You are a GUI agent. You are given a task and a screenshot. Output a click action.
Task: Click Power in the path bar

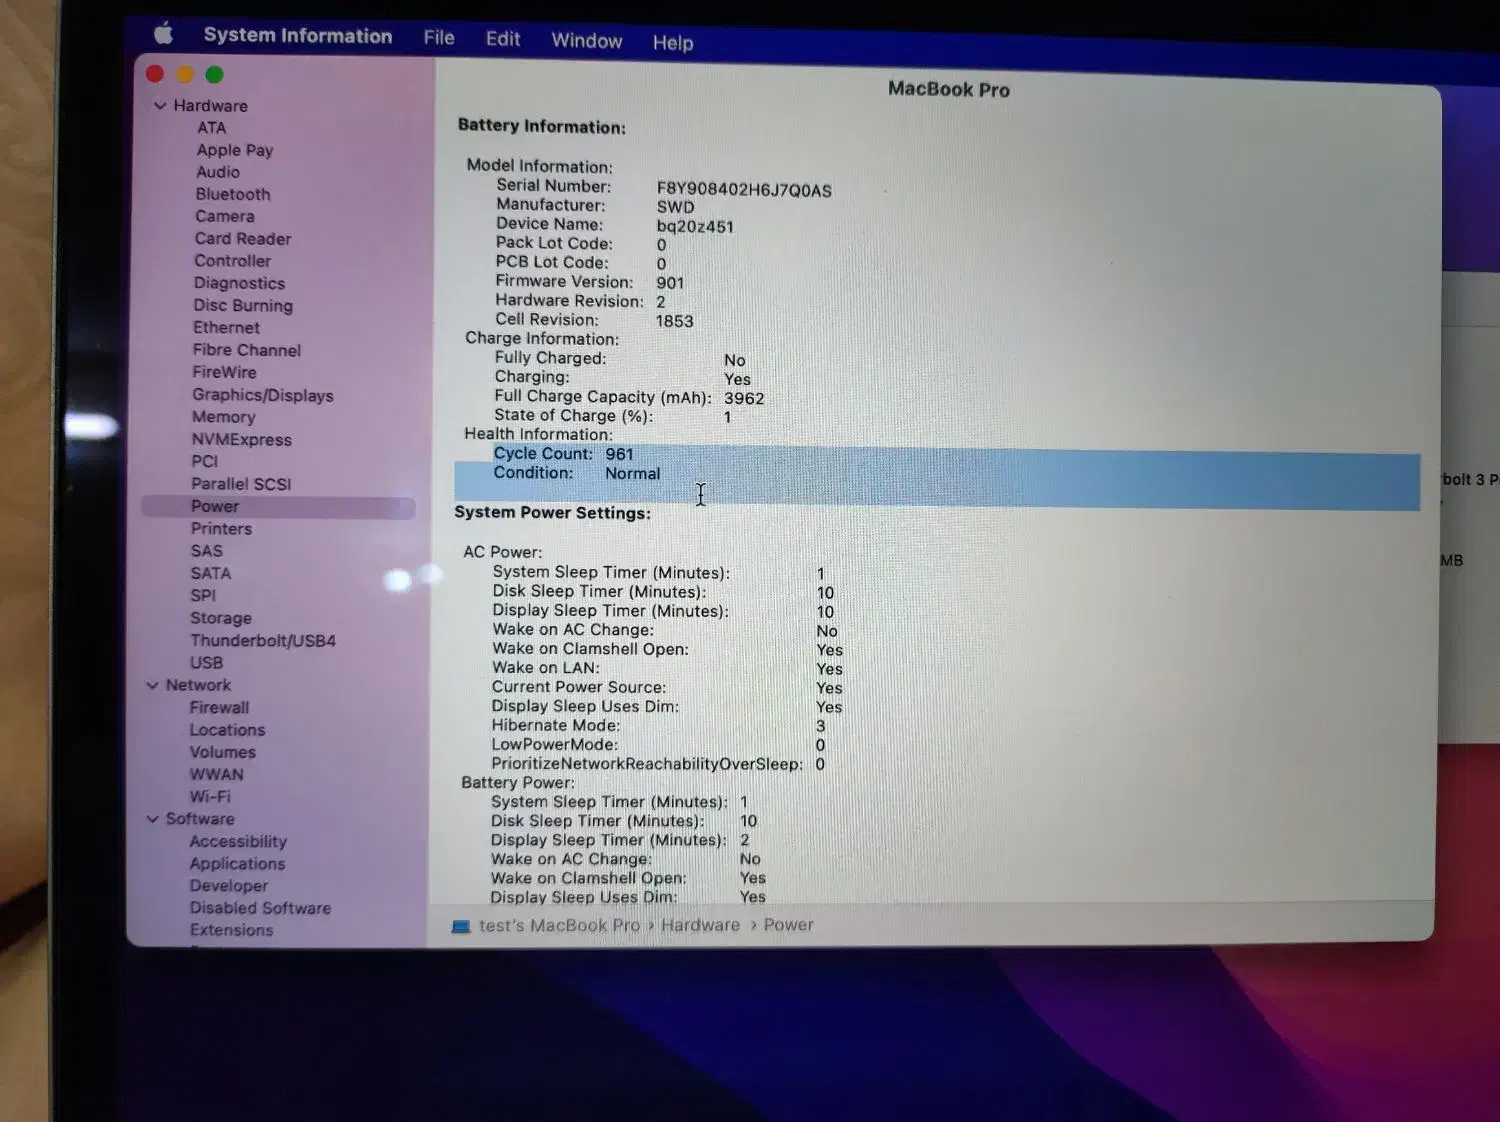pyautogui.click(x=788, y=926)
